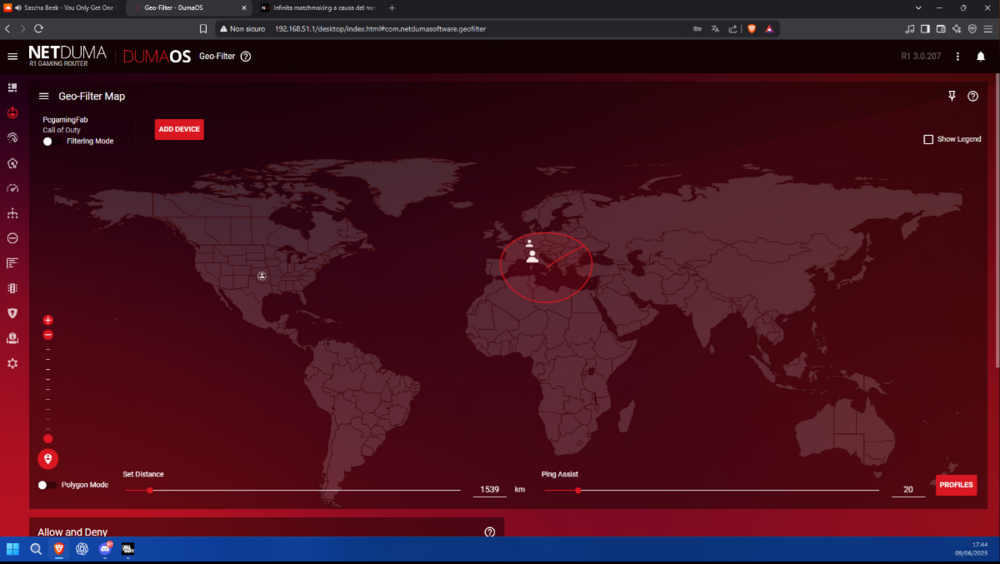Toggle the Polygon Mode switch

tap(46, 485)
